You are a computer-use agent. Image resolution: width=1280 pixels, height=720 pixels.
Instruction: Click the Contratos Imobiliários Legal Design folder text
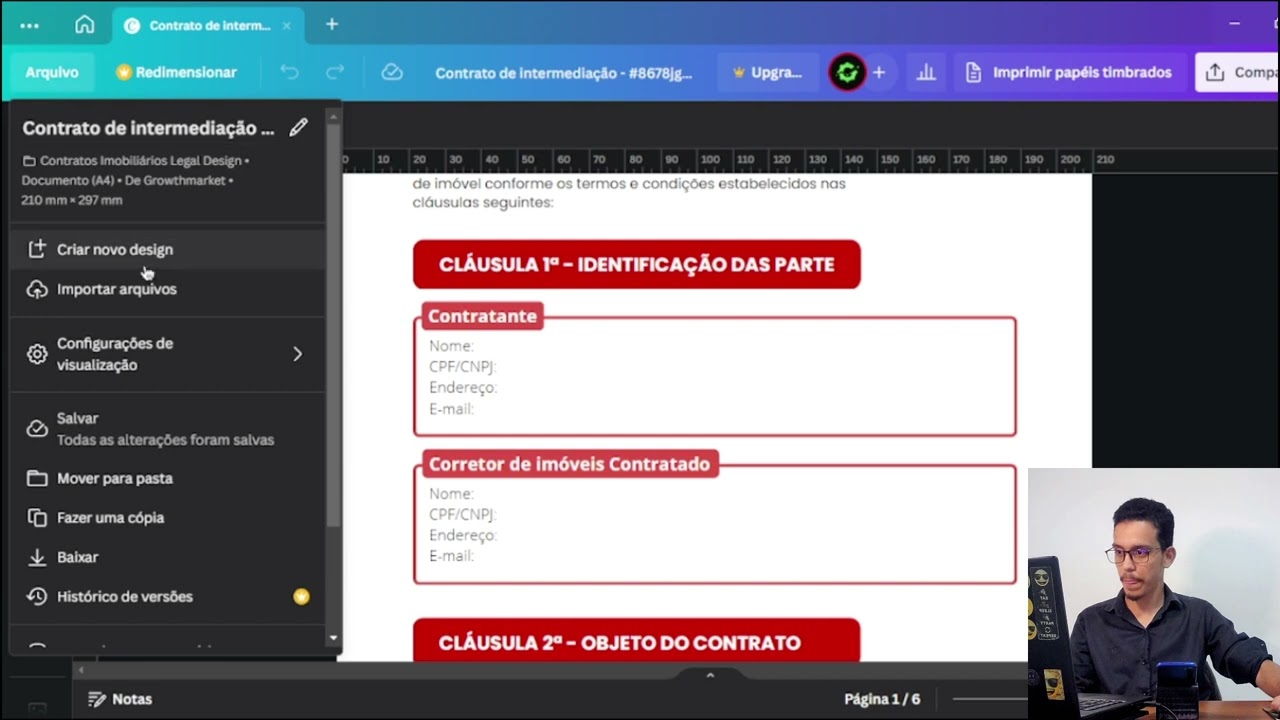[141, 161]
